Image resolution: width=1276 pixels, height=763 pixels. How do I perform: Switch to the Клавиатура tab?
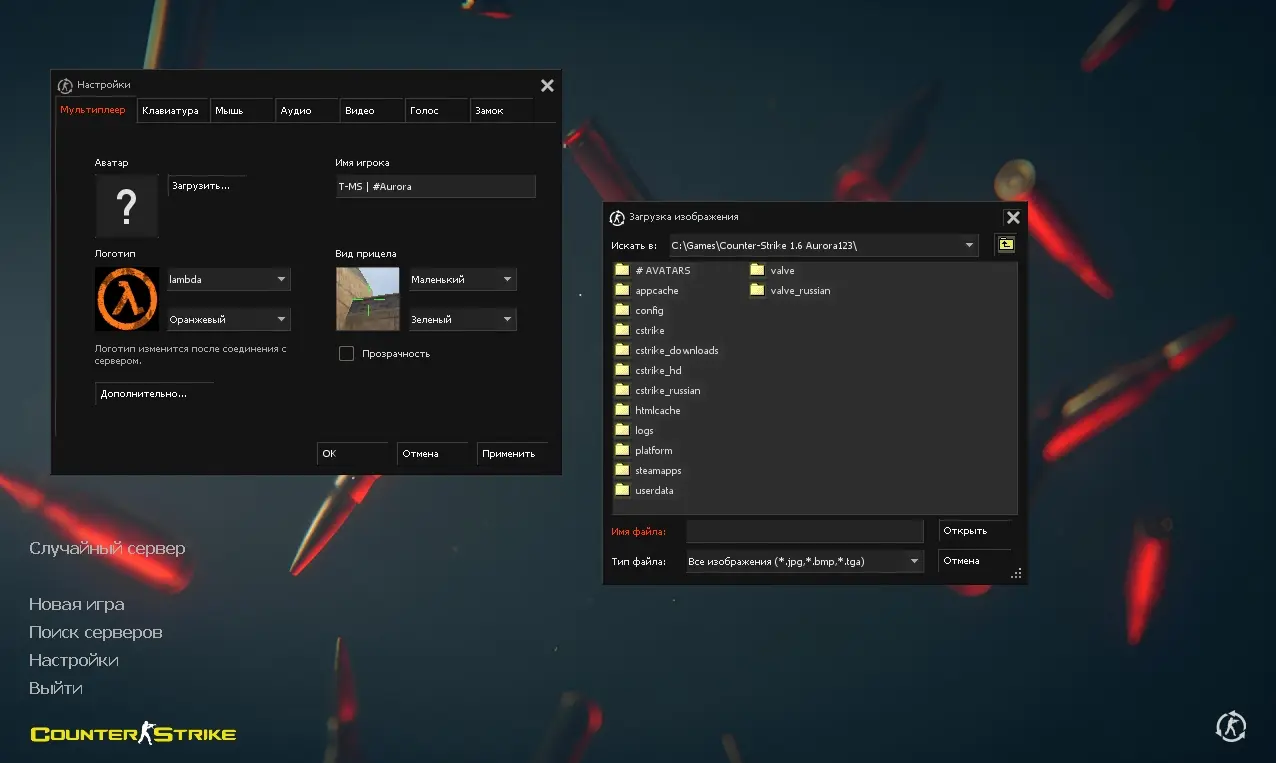pos(171,111)
